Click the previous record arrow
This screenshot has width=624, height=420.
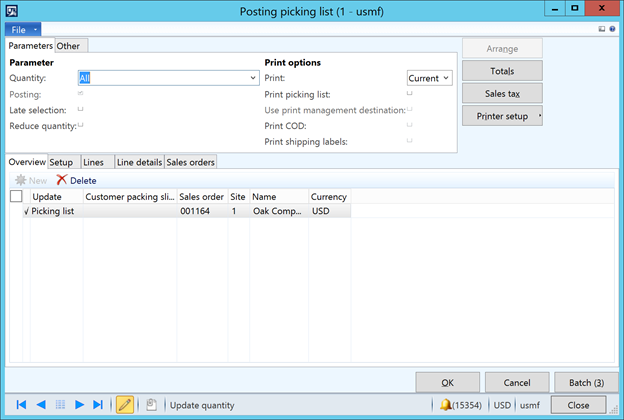(41, 405)
